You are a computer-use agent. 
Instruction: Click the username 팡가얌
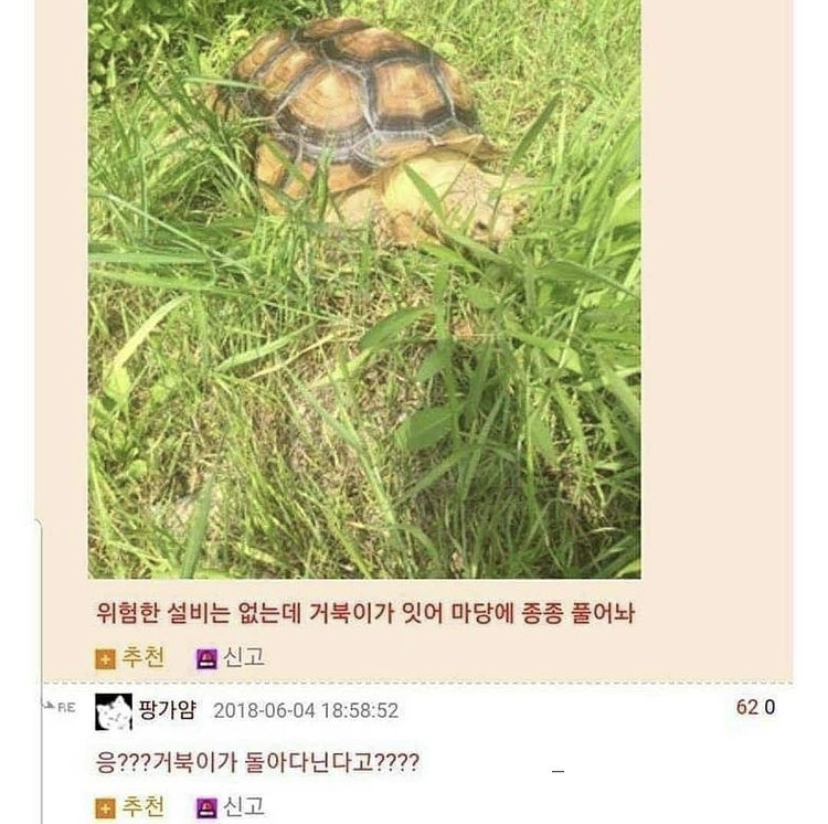167,709
